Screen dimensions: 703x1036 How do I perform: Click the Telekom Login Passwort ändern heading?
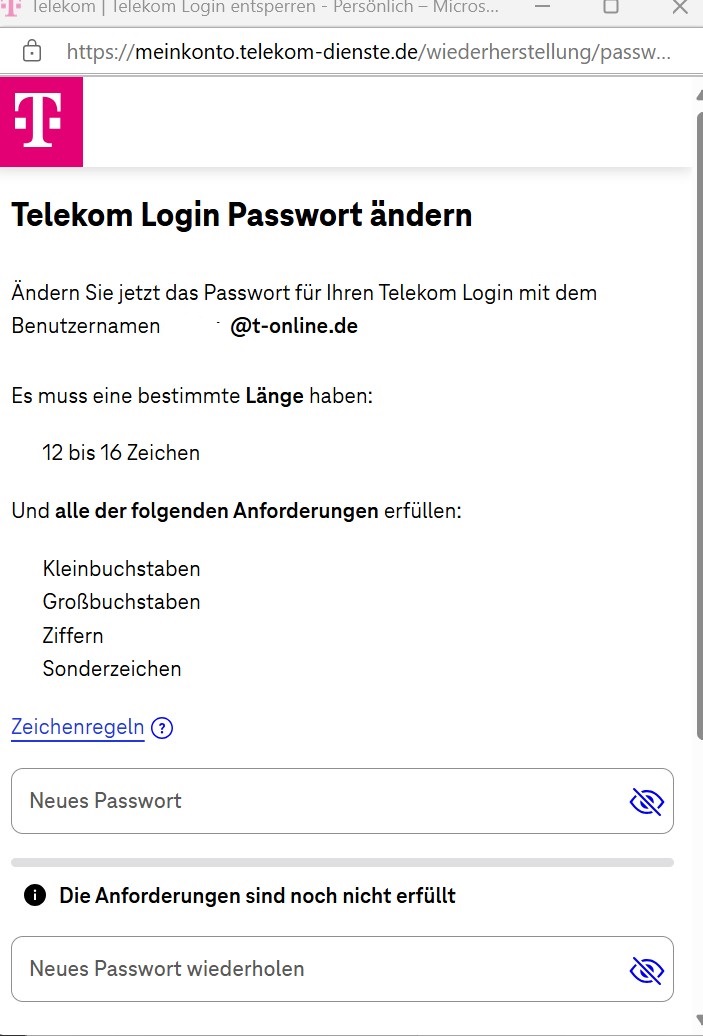tap(242, 215)
